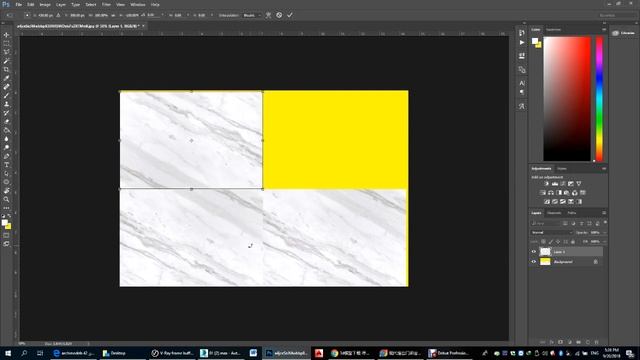The height and width of the screenshot is (360, 640).
Task: Add a Brightness/Contrast adjustment
Action: tap(547, 184)
